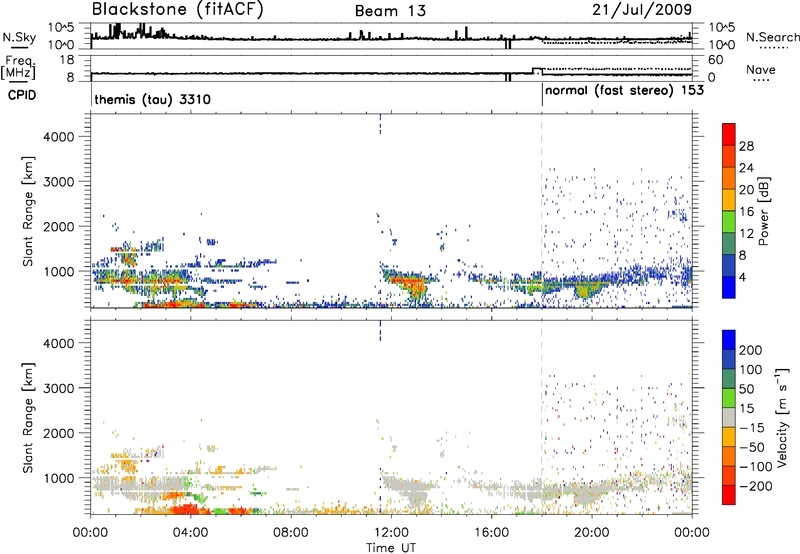The image size is (800, 554).
Task: Click the date "21/Jul/2009"
Action: click(x=642, y=10)
